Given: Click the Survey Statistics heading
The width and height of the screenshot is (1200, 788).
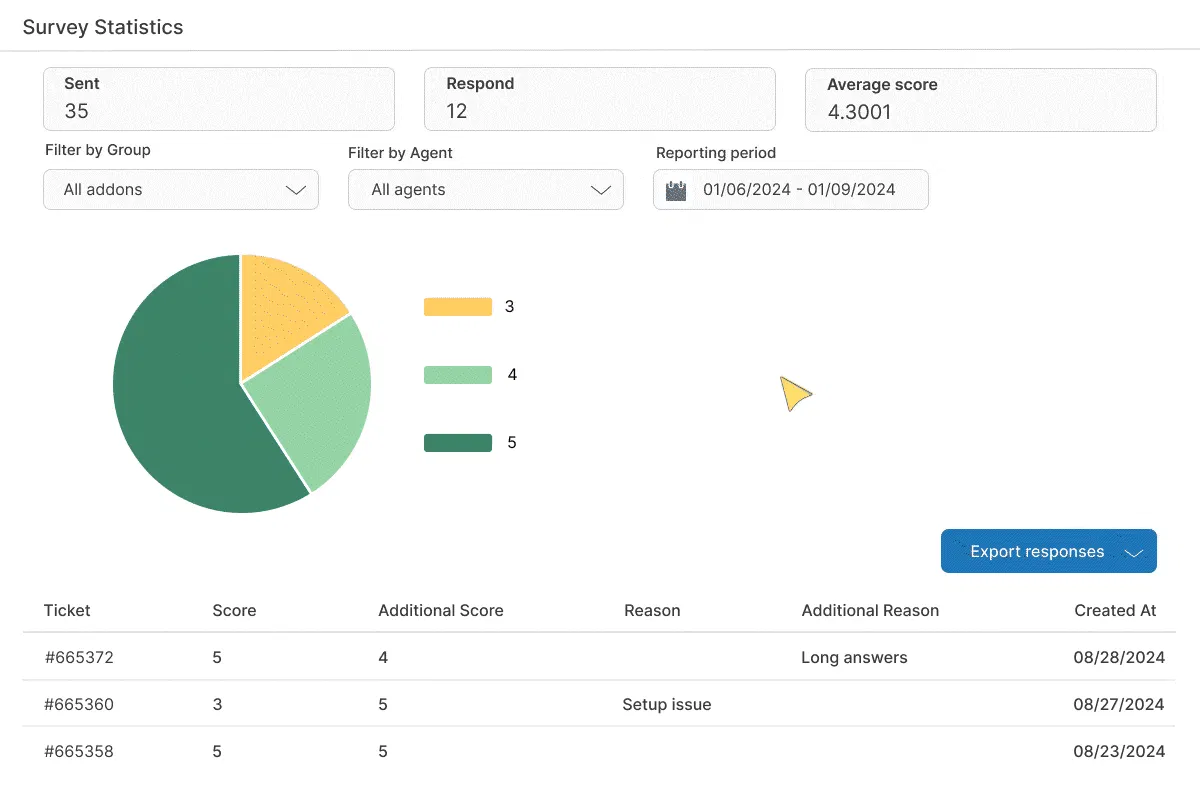Looking at the screenshot, I should (103, 27).
